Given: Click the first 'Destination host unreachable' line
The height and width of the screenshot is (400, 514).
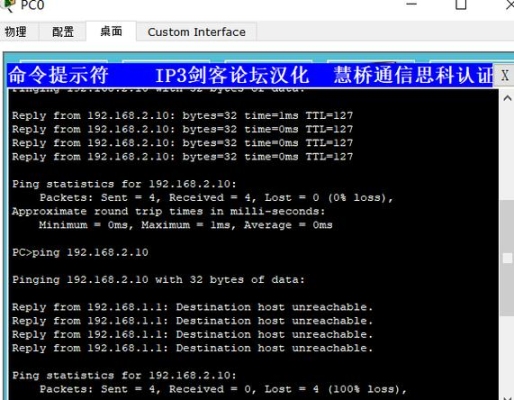Looking at the screenshot, I should pyautogui.click(x=192, y=307).
